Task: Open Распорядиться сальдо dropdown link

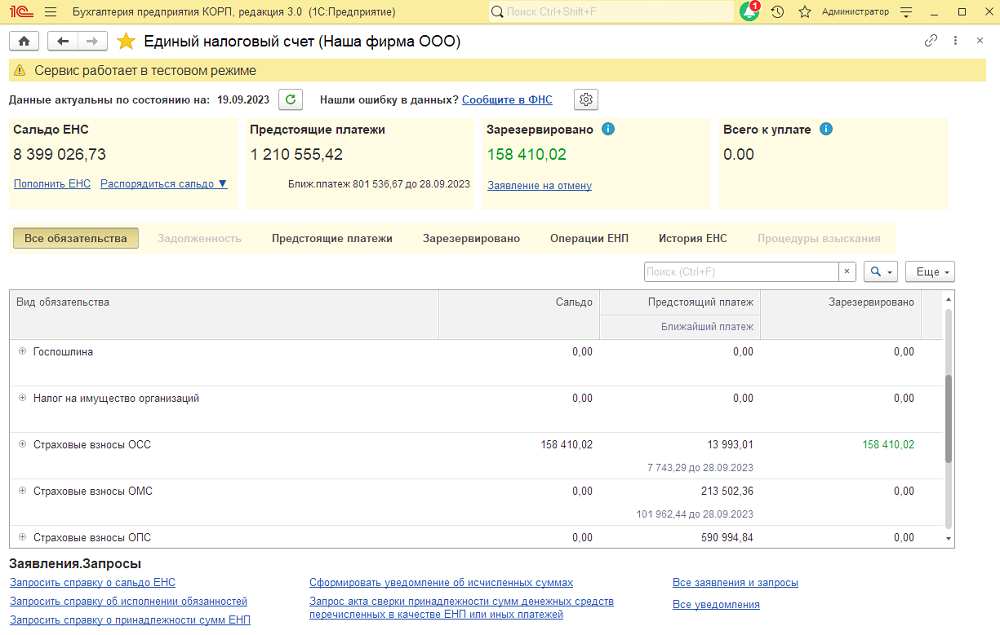Action: pos(164,184)
